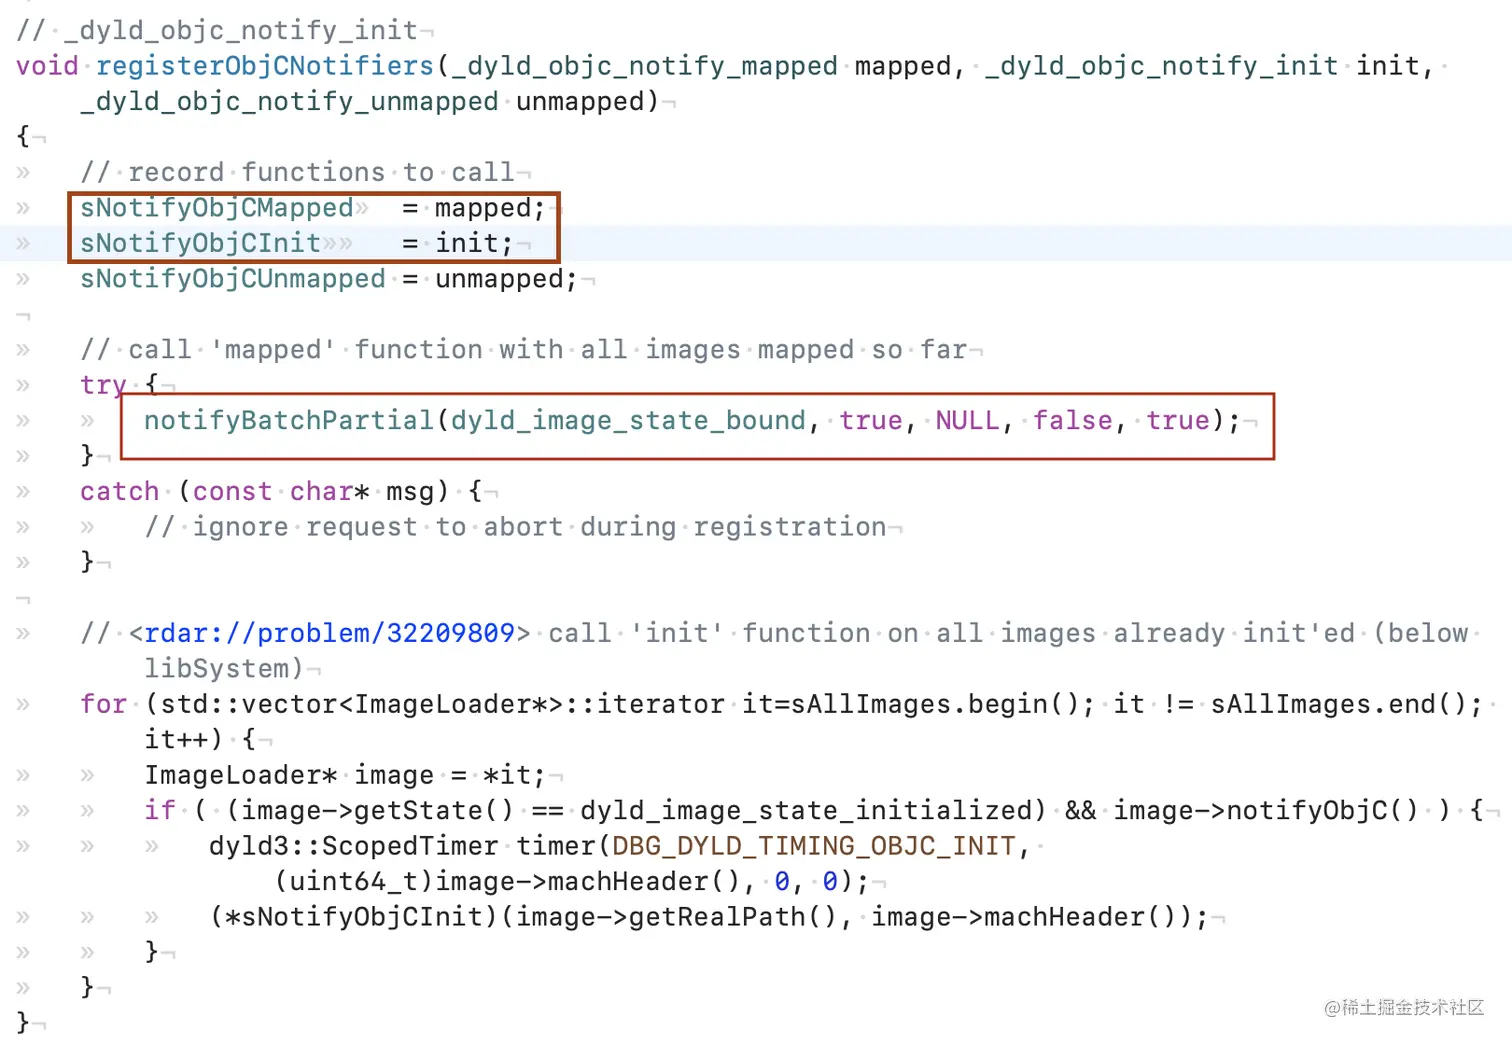This screenshot has width=1512, height=1045.
Task: Click the (uint64_t)image->machHeader() expression
Action: [x=507, y=881]
